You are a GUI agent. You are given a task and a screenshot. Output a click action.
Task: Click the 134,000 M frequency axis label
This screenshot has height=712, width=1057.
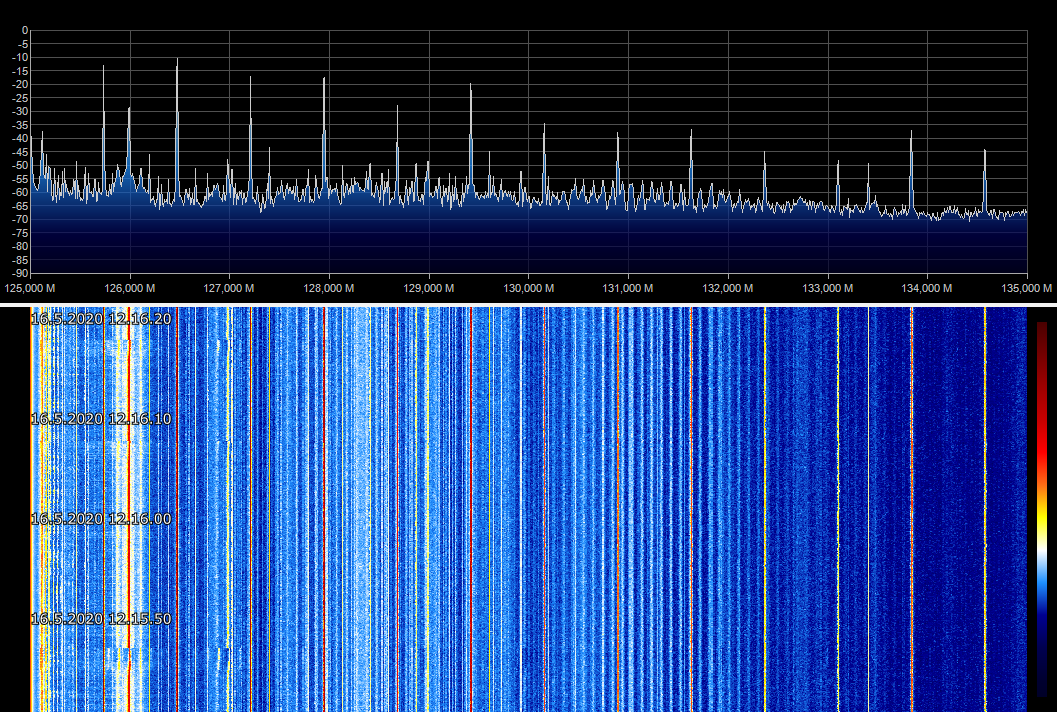pyautogui.click(x=928, y=288)
